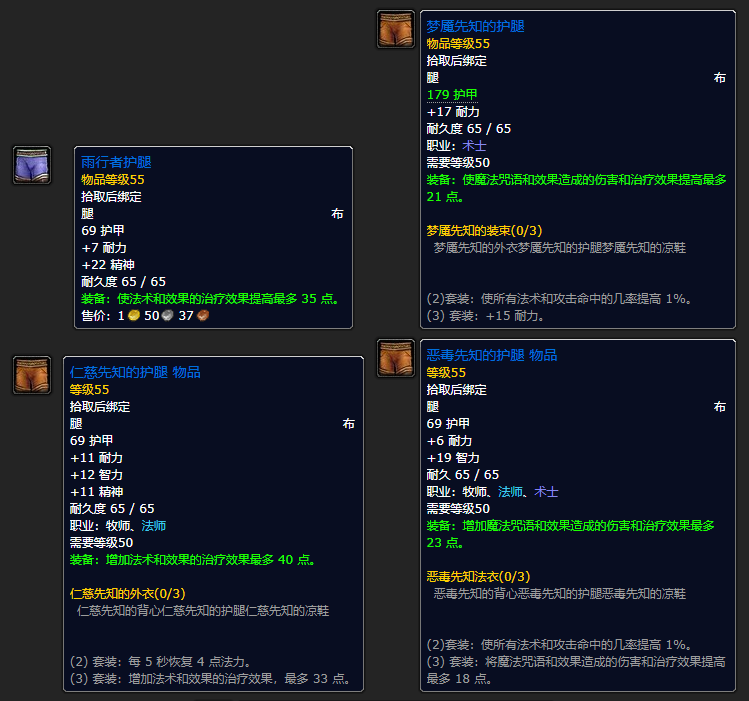This screenshot has width=749, height=701.
Task: Click the 179 护甲 underlined armor value
Action: tap(452, 95)
